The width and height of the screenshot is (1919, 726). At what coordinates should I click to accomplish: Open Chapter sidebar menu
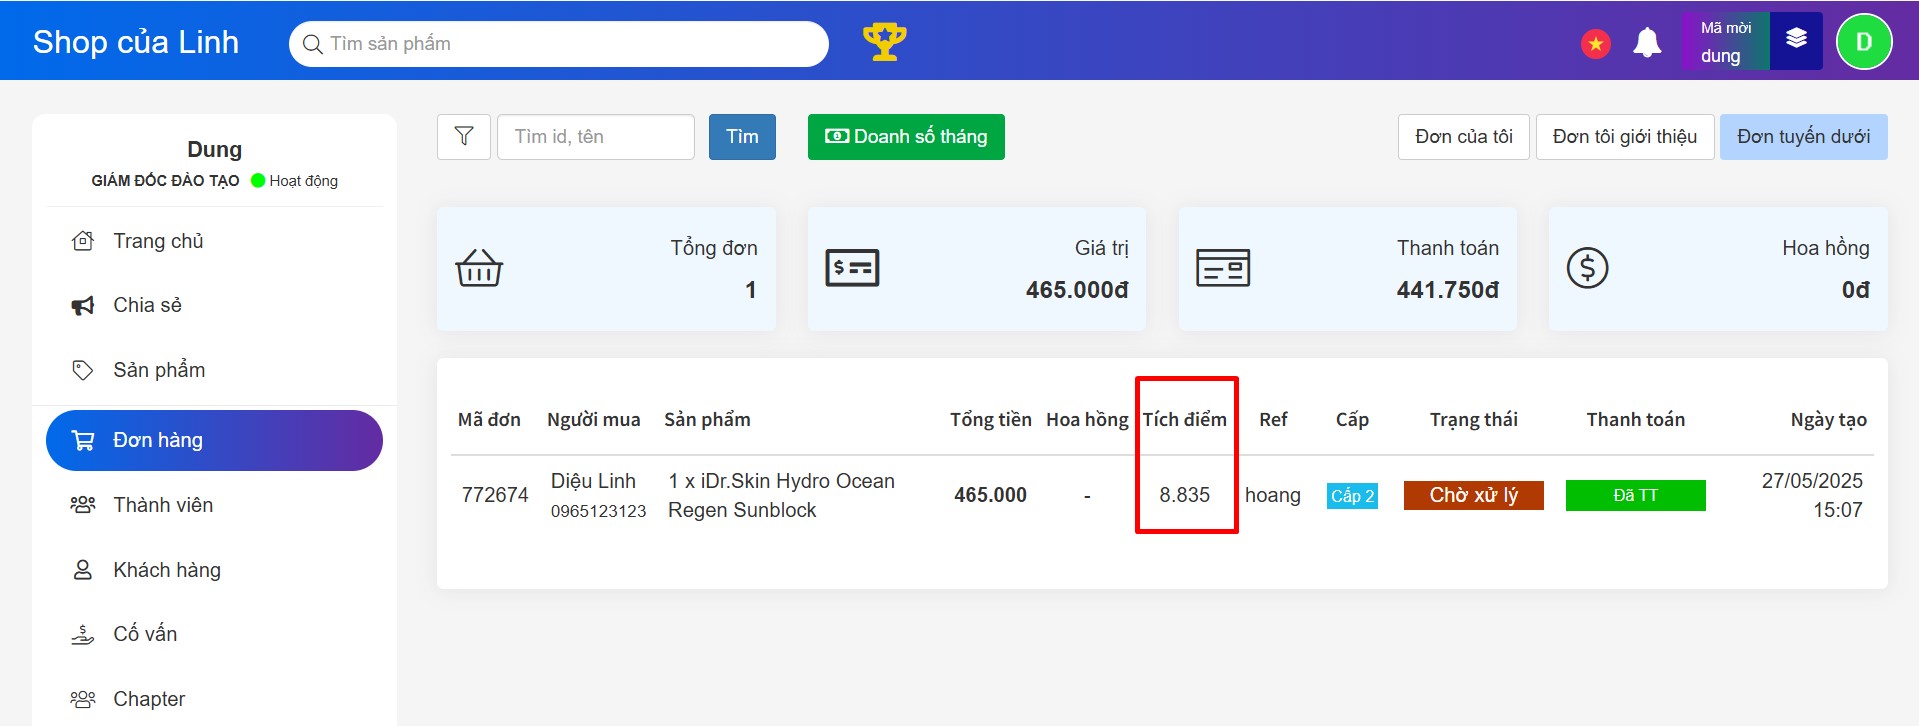tap(214, 699)
